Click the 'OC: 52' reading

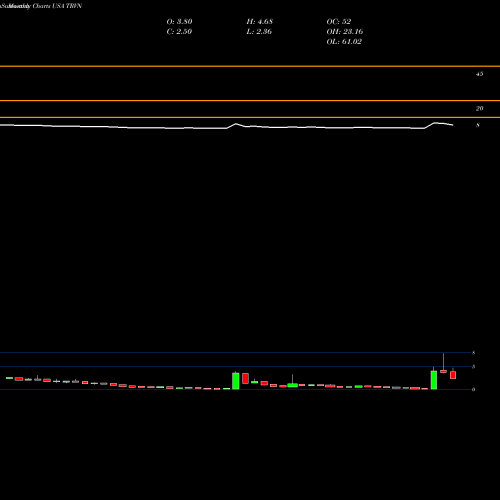click(339, 21)
